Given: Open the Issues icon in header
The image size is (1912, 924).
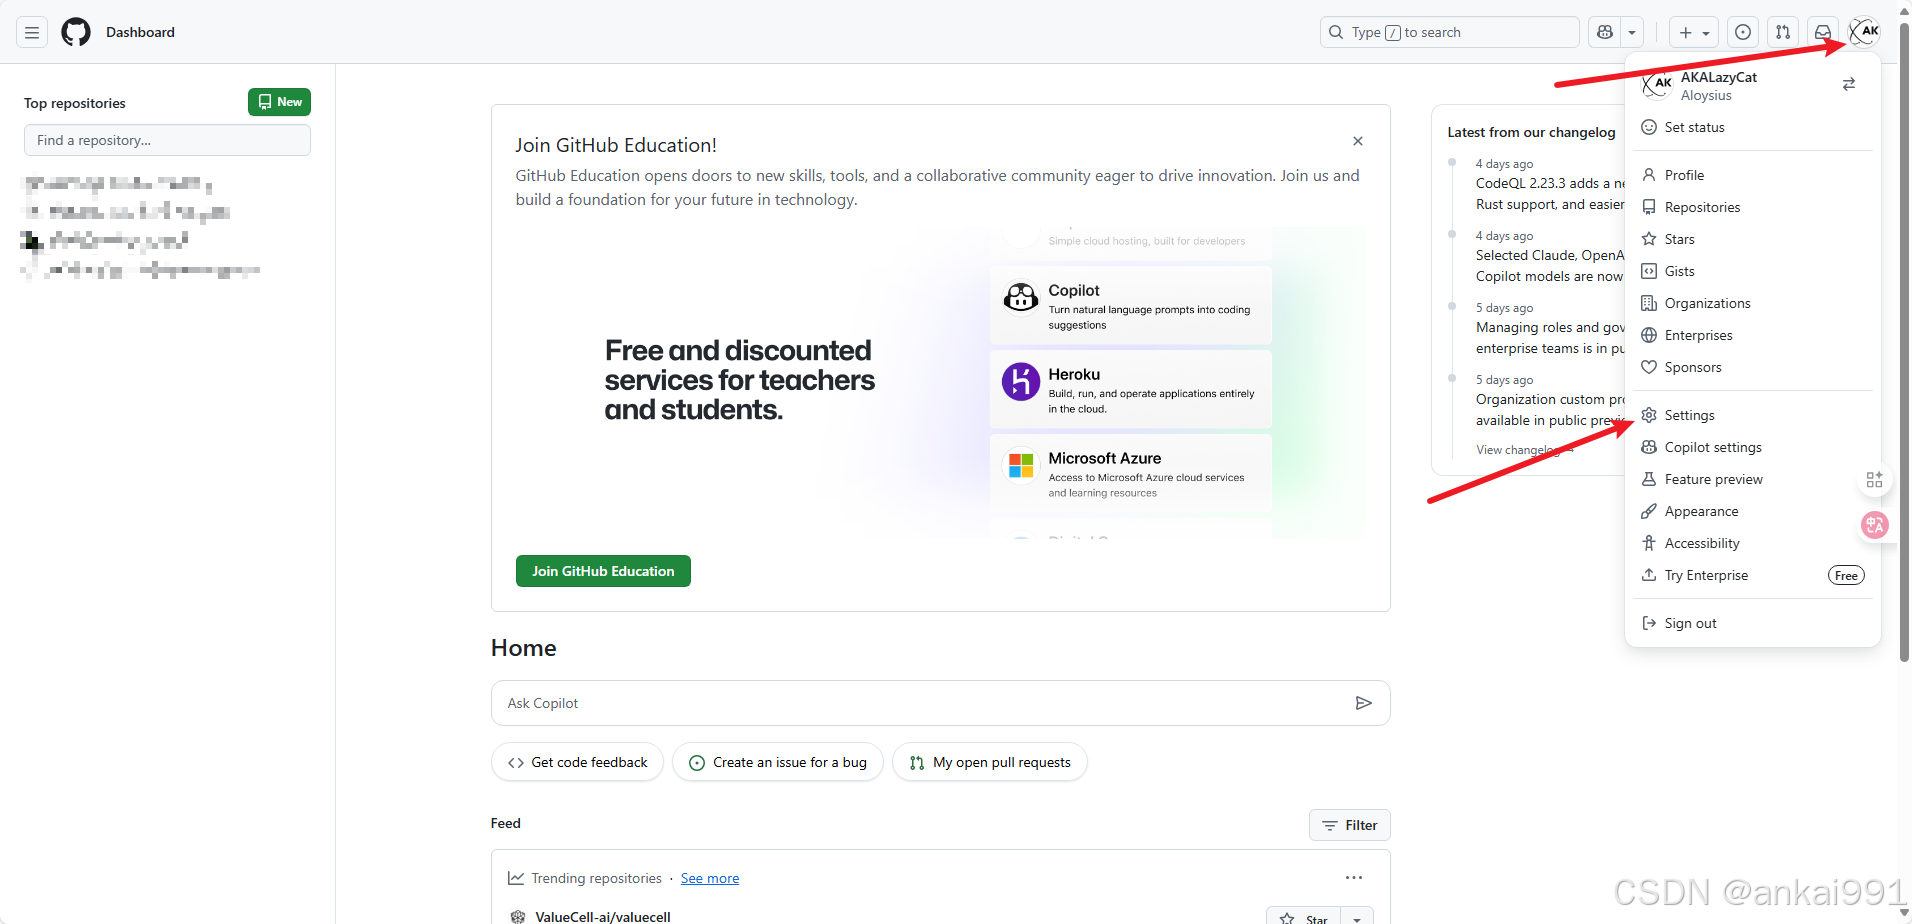Looking at the screenshot, I should (1743, 32).
